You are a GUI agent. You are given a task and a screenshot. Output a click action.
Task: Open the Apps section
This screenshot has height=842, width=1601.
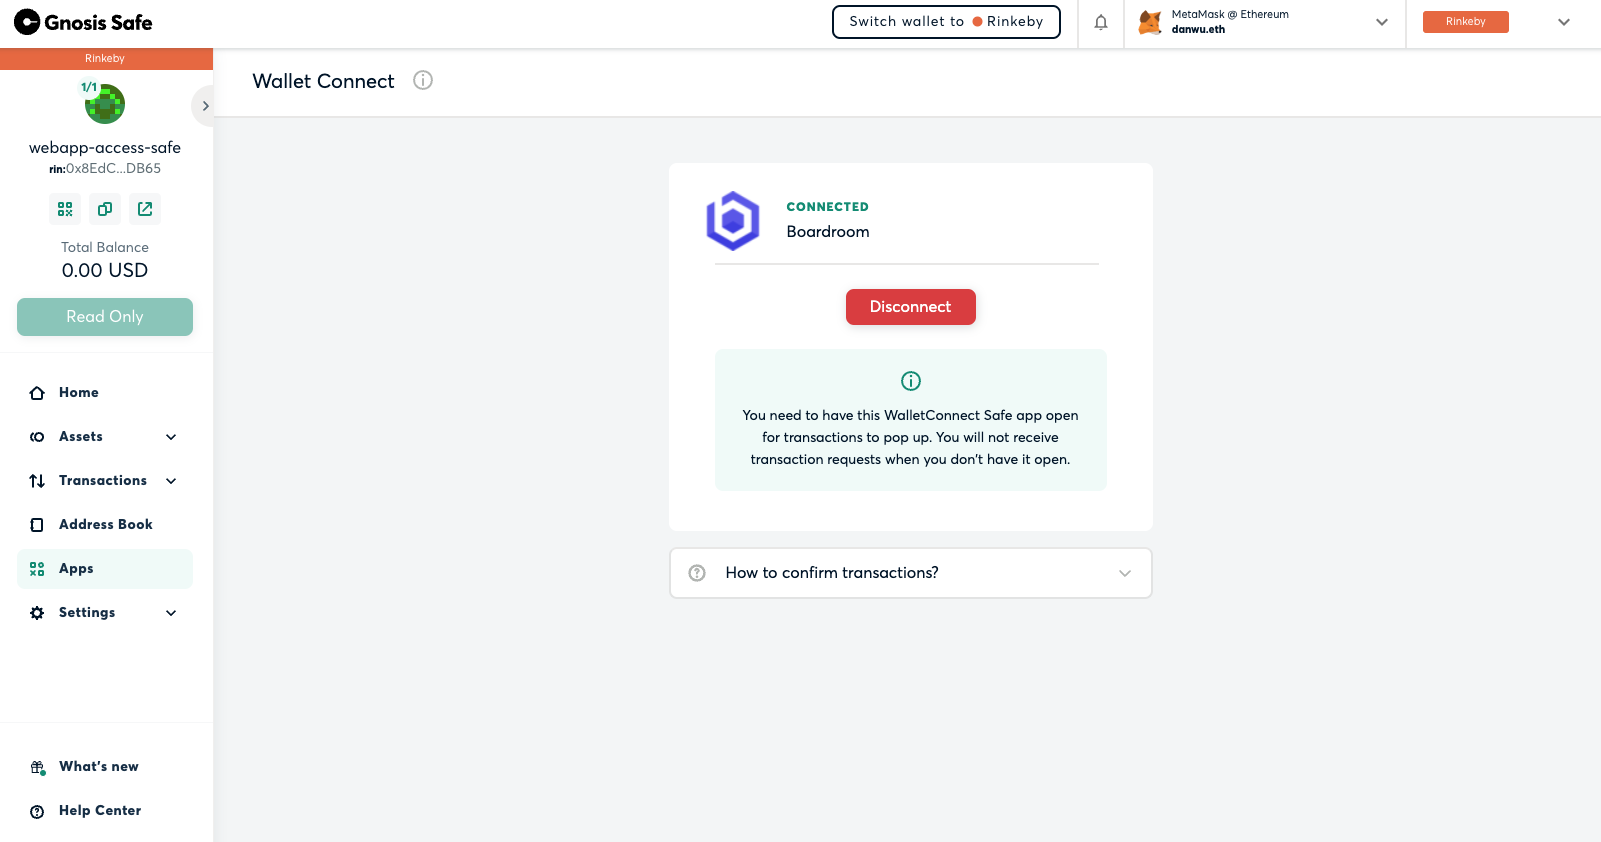105,569
